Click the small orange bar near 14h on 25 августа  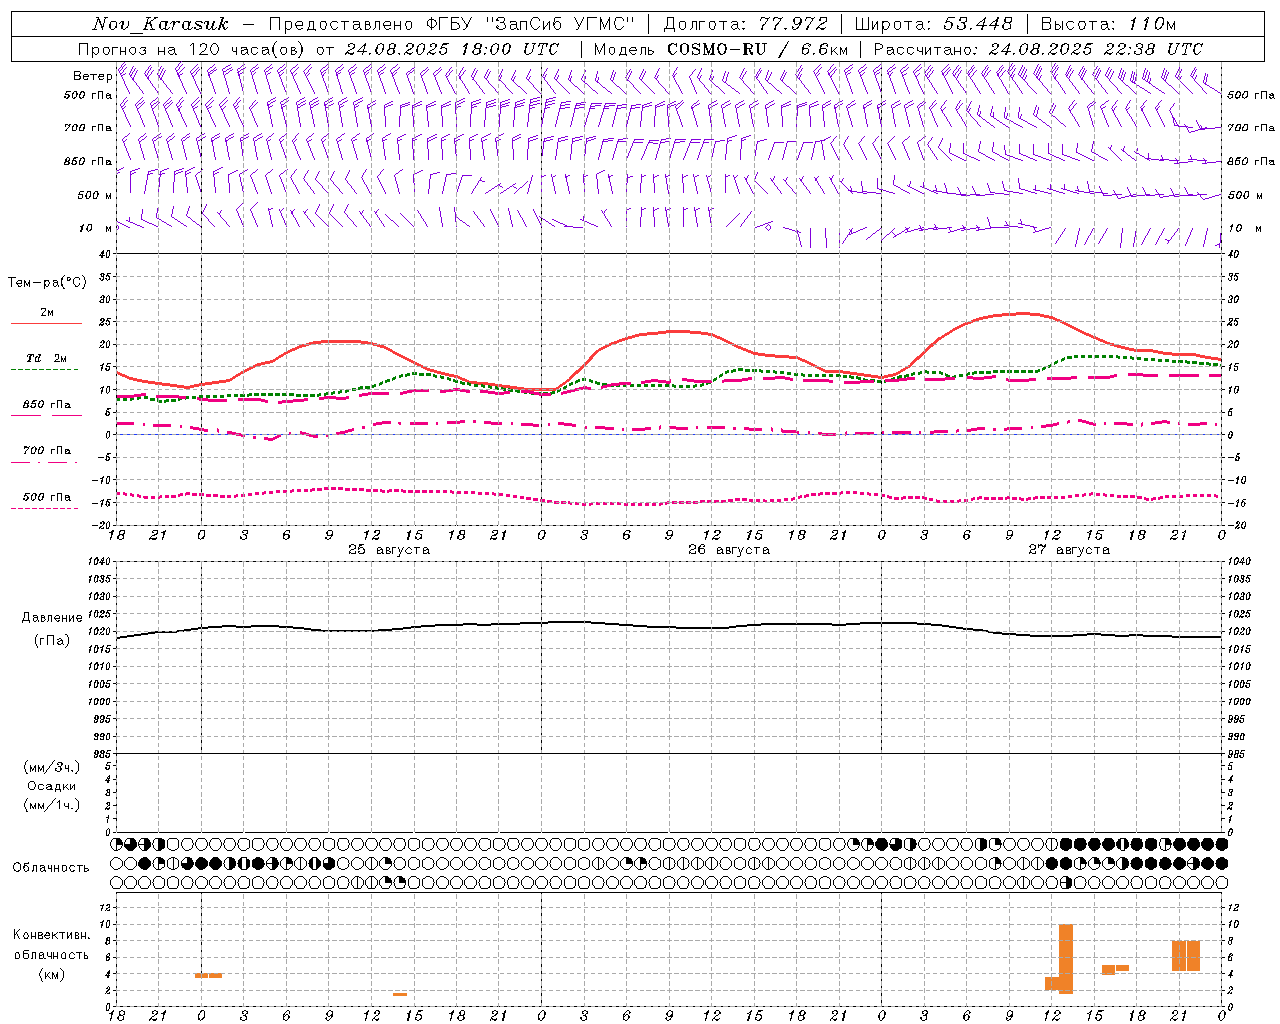coord(400,994)
